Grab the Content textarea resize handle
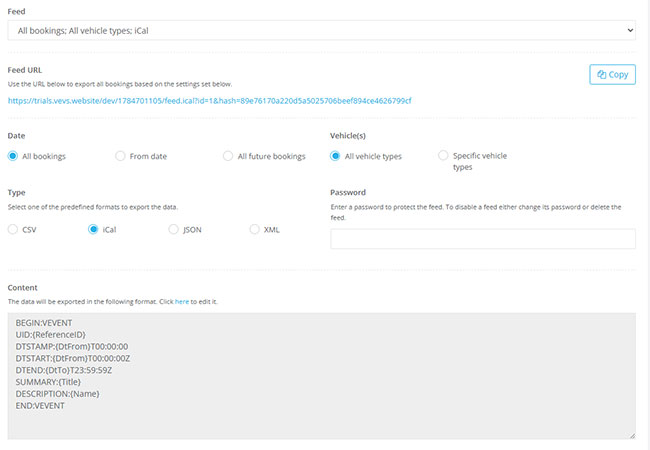This screenshot has width=650, height=450. tap(632, 435)
